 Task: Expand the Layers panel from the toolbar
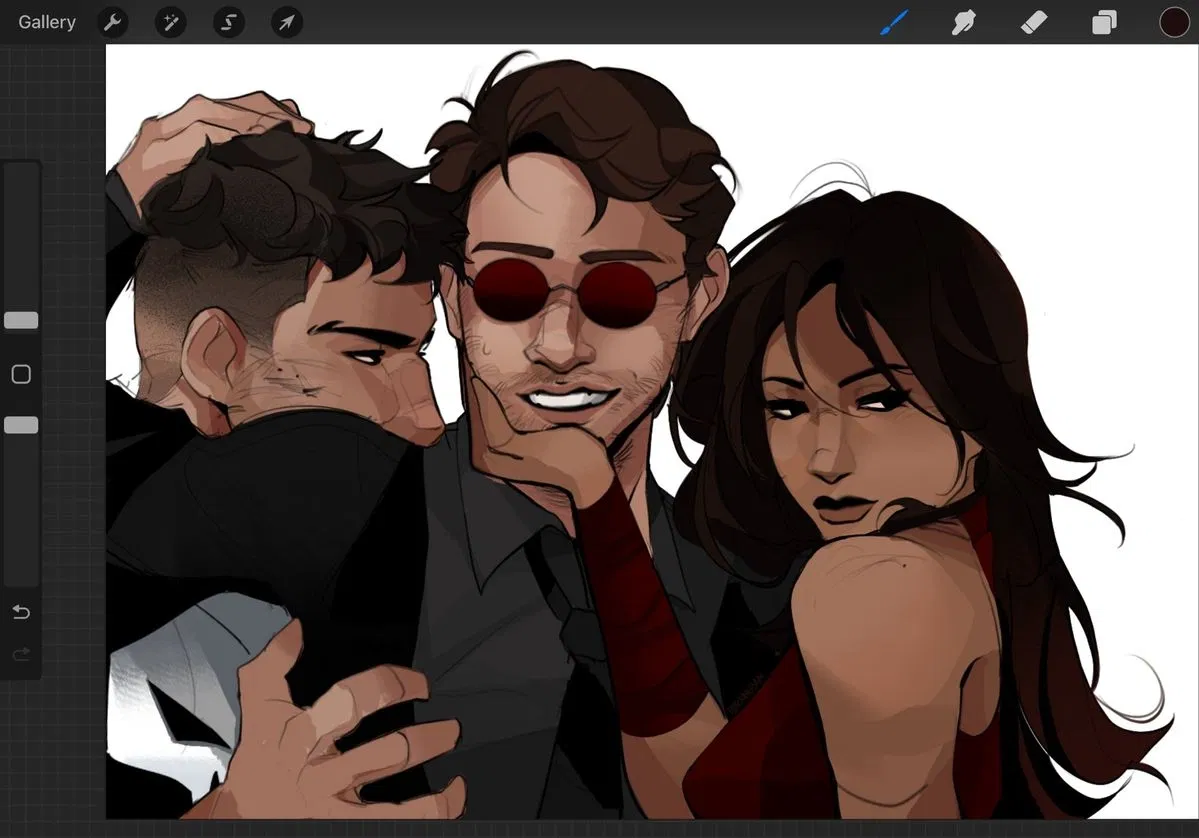(x=1104, y=22)
